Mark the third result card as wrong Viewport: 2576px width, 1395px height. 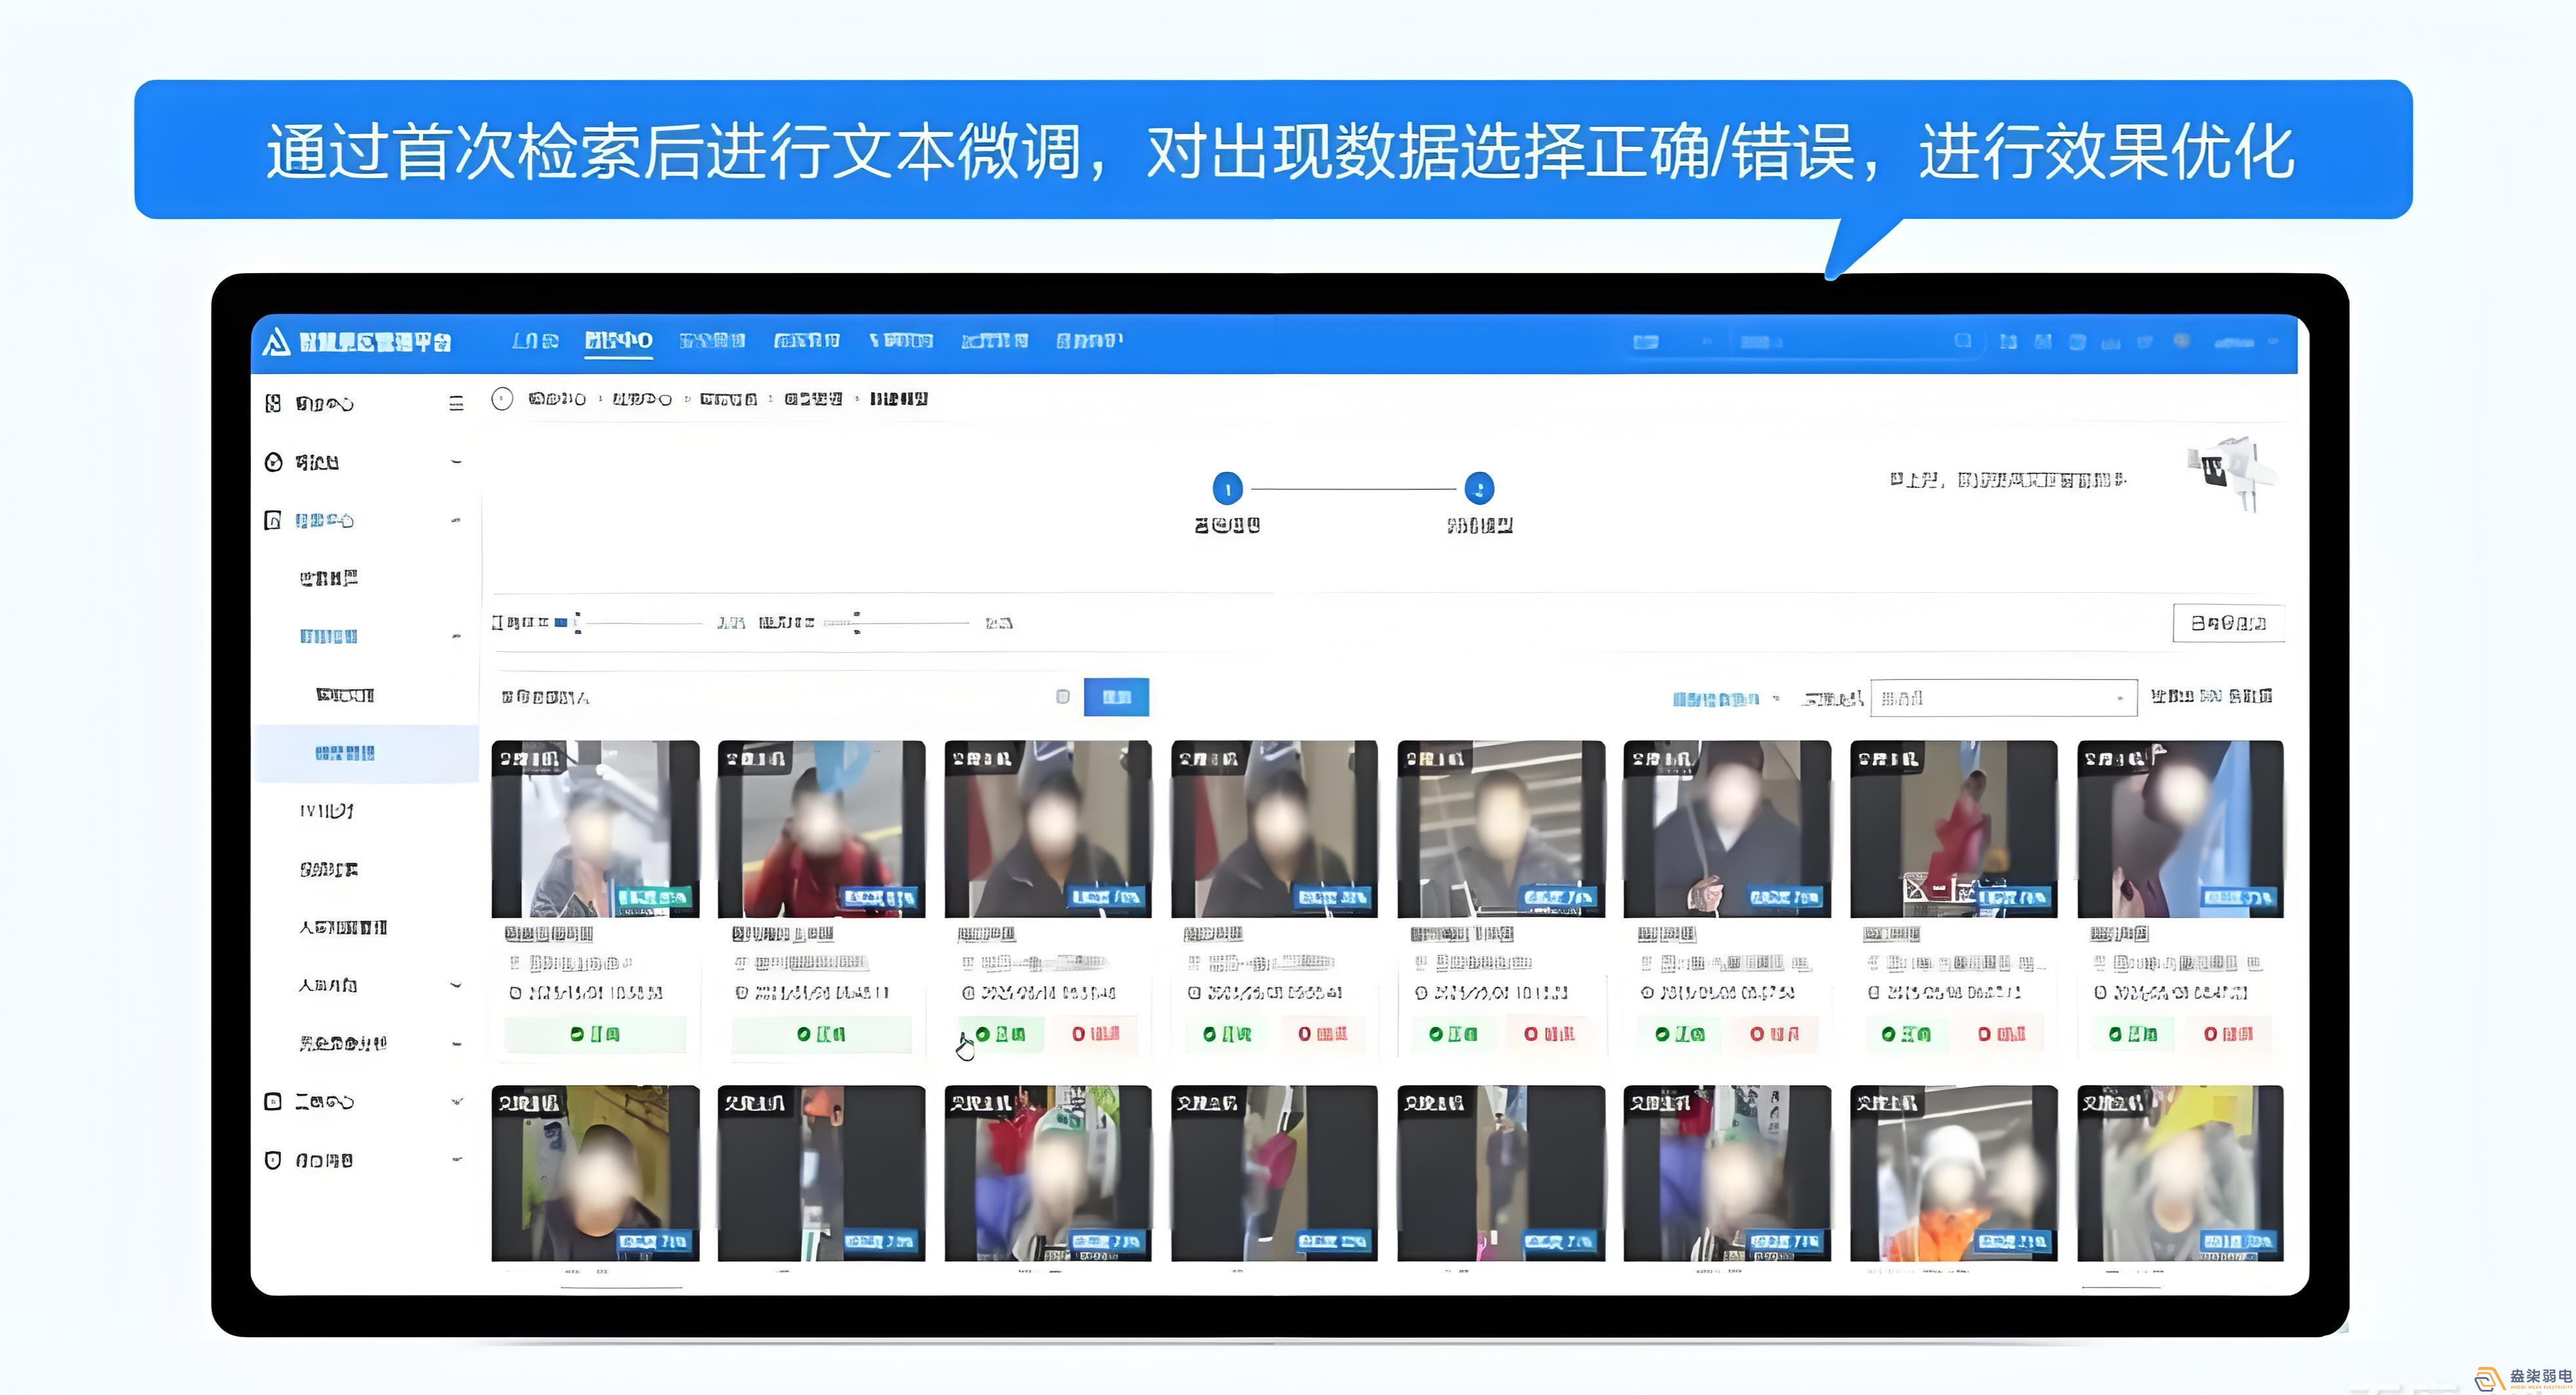[1099, 1034]
